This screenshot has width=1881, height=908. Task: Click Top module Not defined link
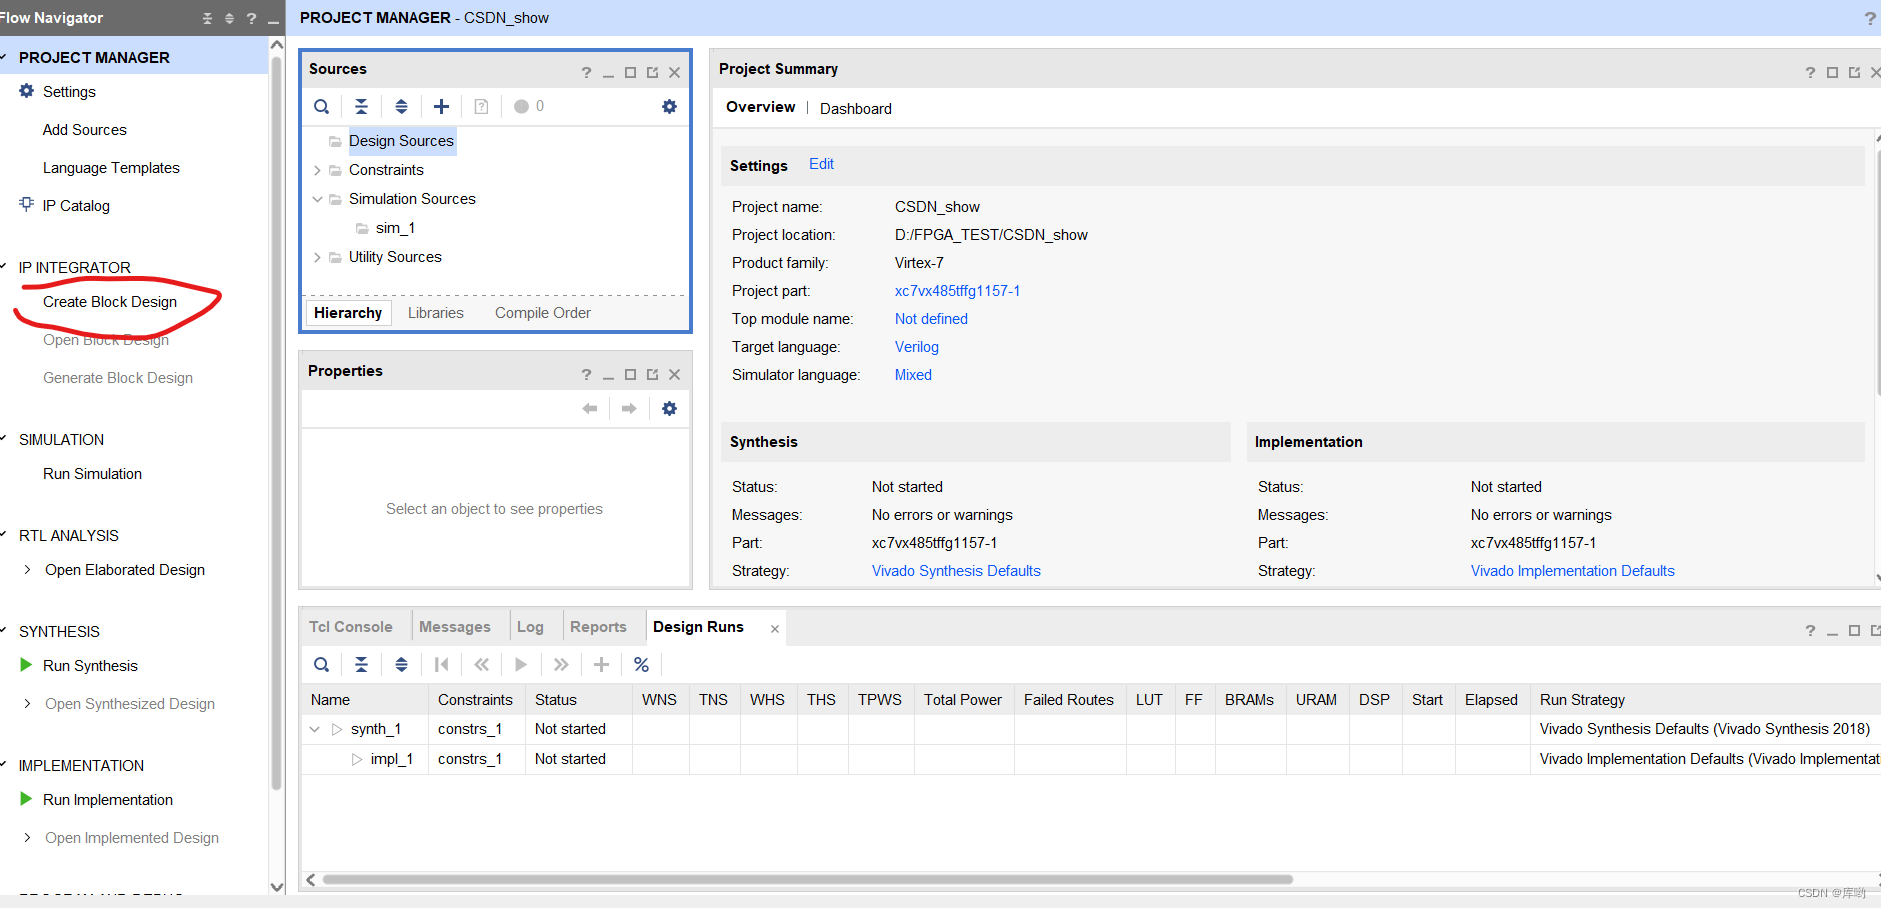(x=931, y=319)
